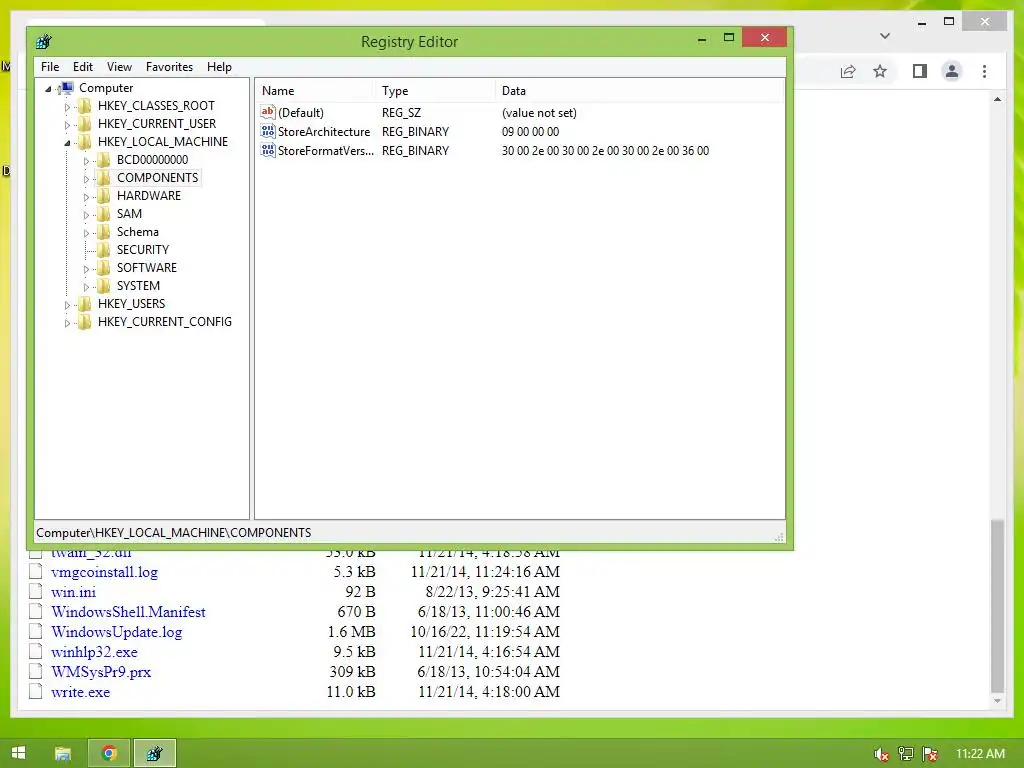Expand HKEY_USERS arrow

click(67, 304)
